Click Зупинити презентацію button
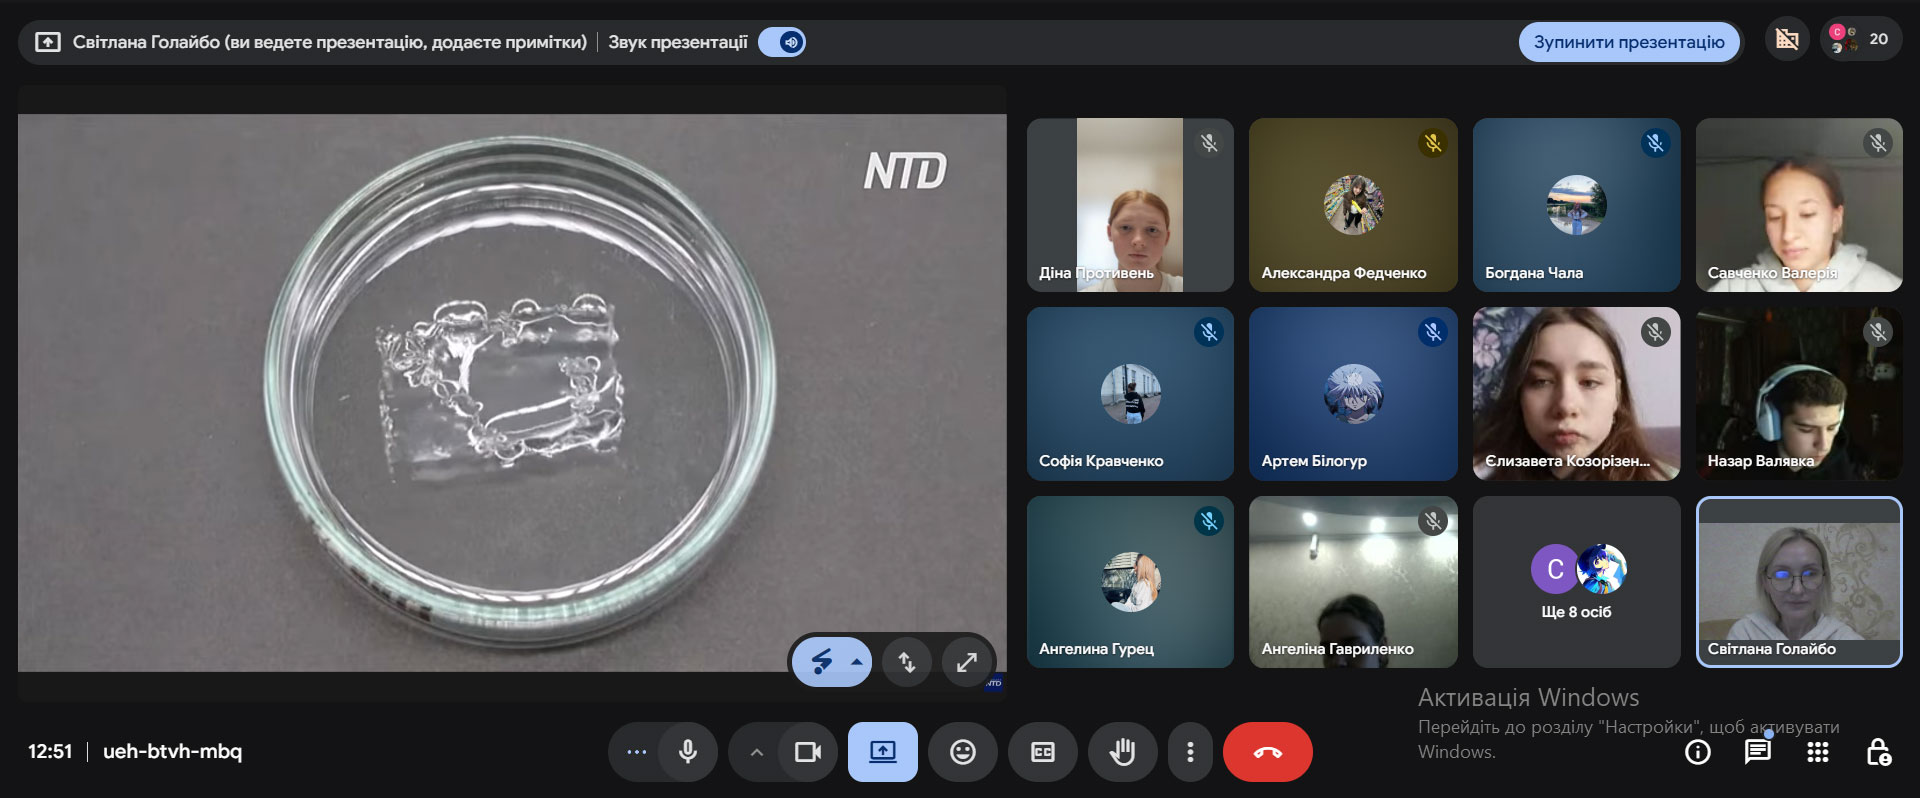Image resolution: width=1920 pixels, height=798 pixels. (x=1628, y=42)
